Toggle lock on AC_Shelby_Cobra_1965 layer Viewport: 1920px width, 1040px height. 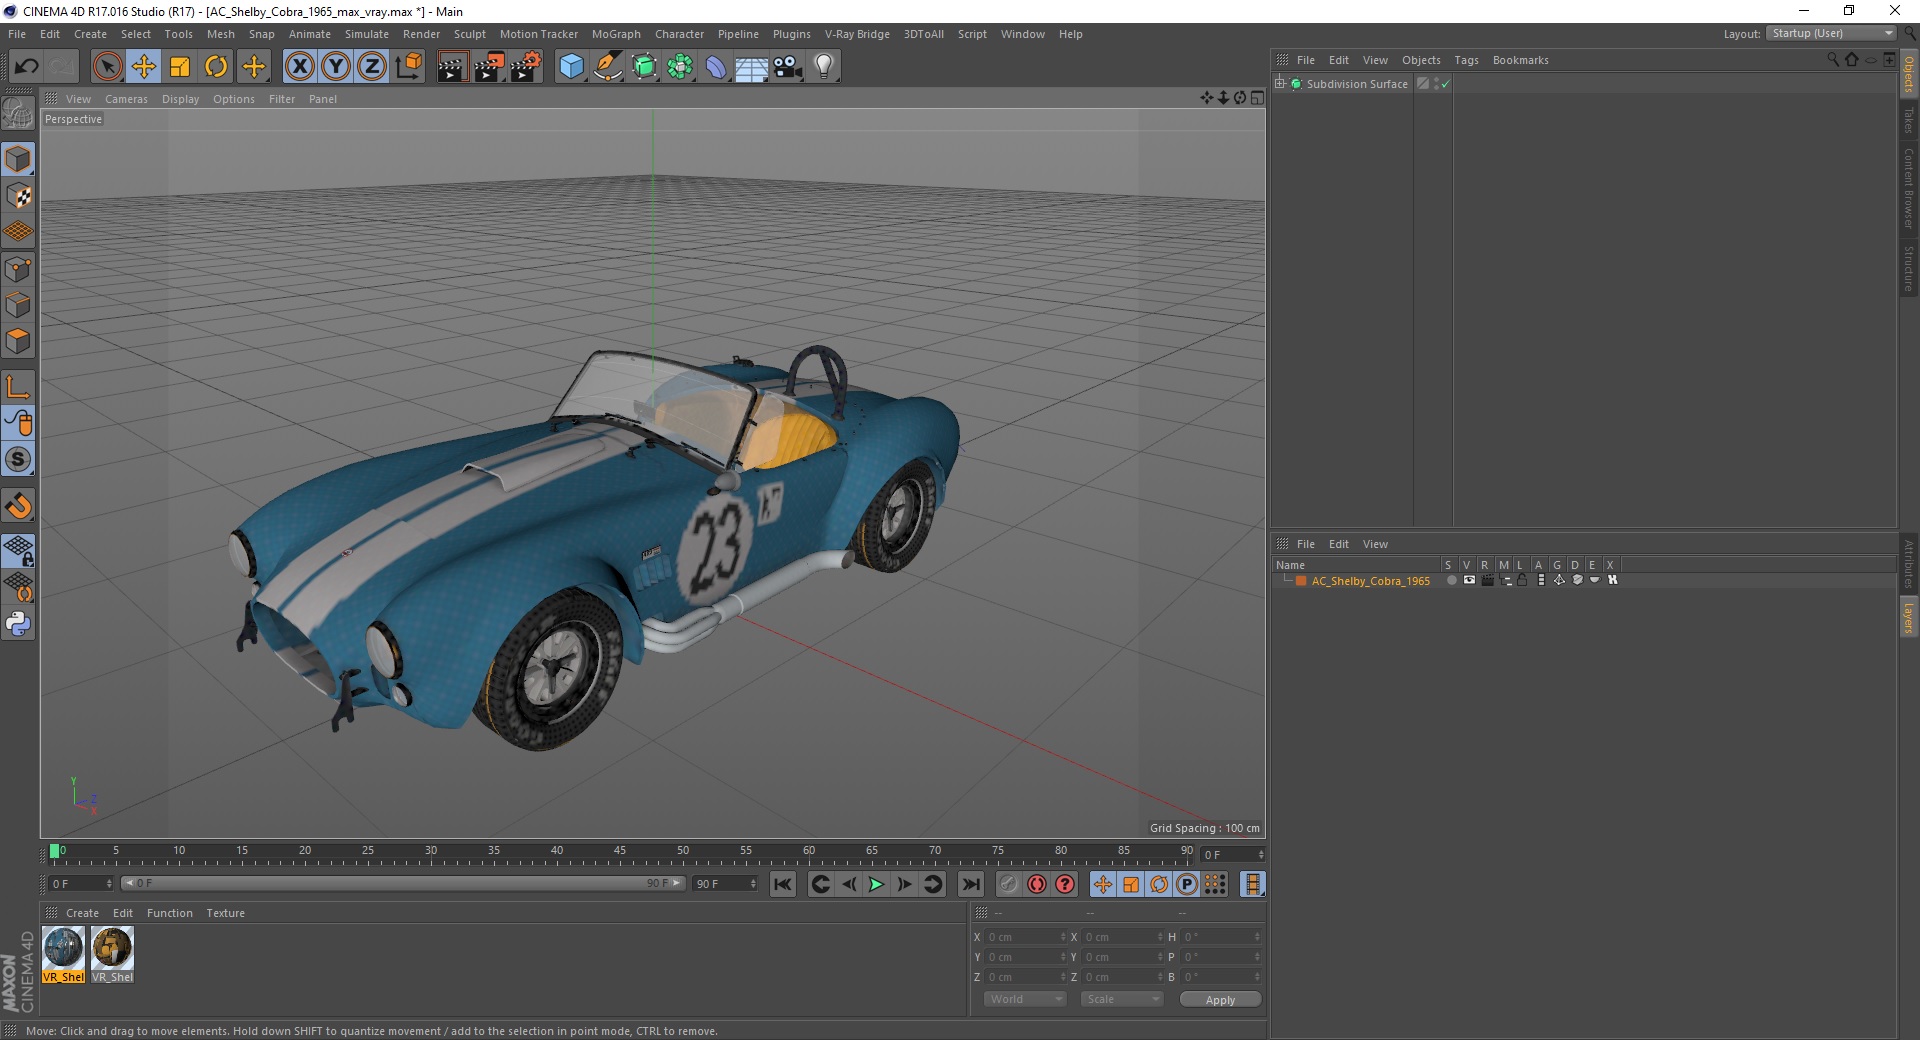pyautogui.click(x=1522, y=580)
